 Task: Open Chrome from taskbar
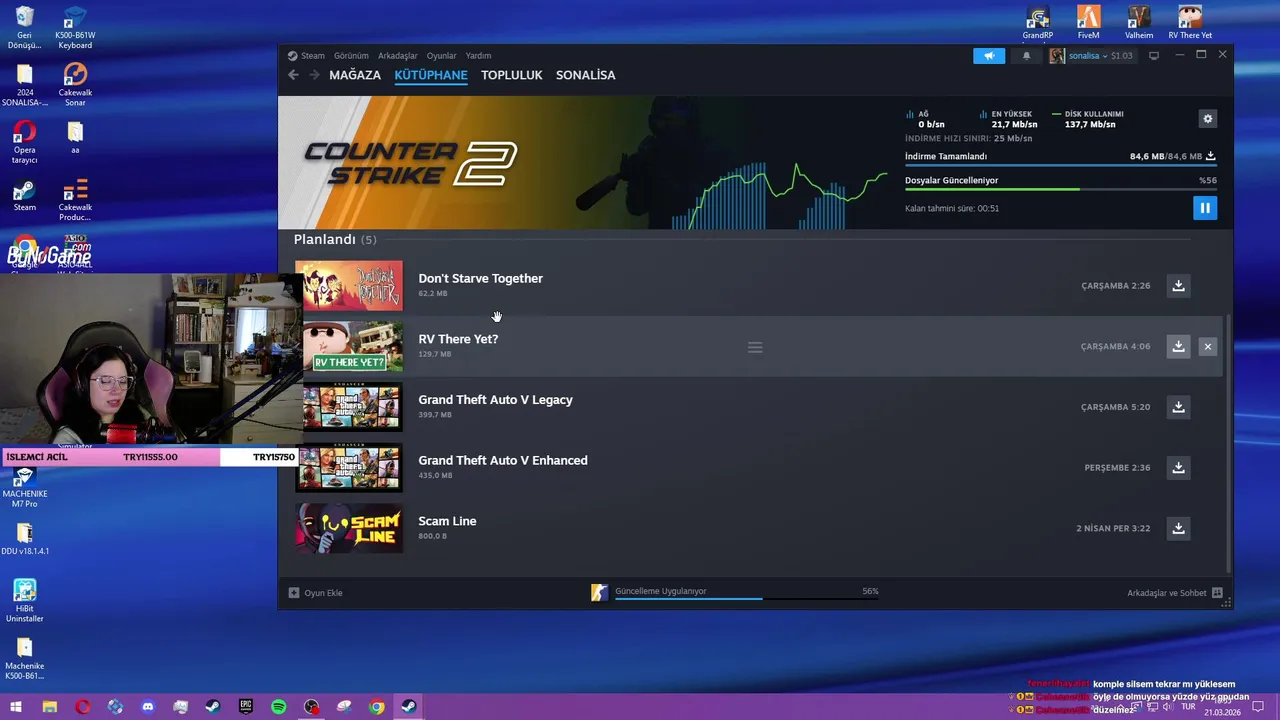pos(377,707)
